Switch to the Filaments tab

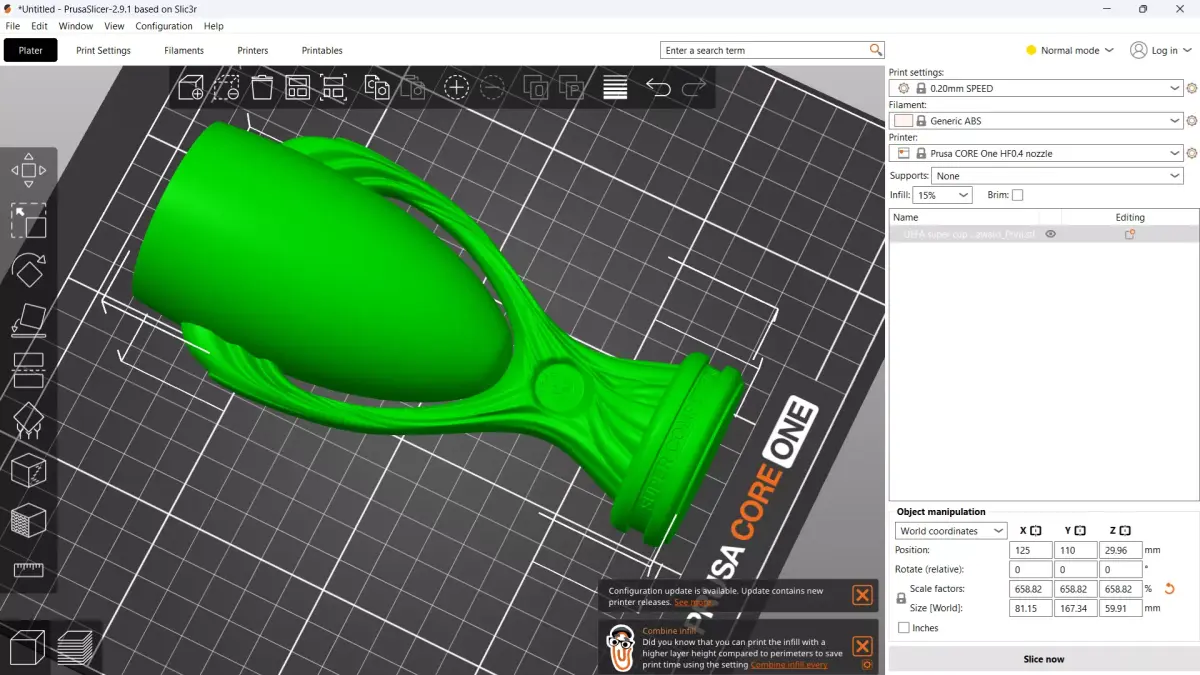pyautogui.click(x=184, y=50)
